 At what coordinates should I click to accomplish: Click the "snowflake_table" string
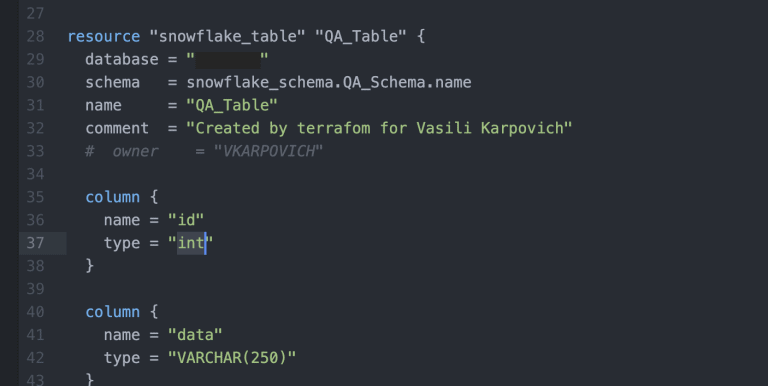pyautogui.click(x=227, y=36)
